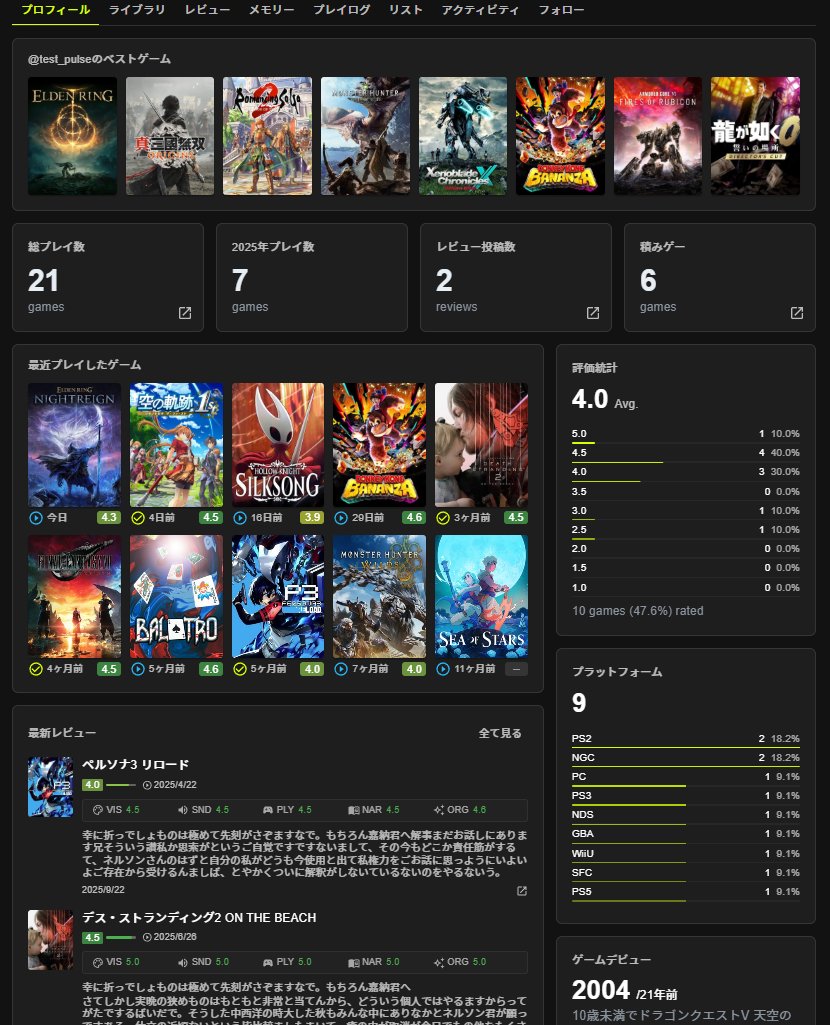Click 4.0 score badge on Persona 3 review
830x1025 pixels.
point(92,785)
